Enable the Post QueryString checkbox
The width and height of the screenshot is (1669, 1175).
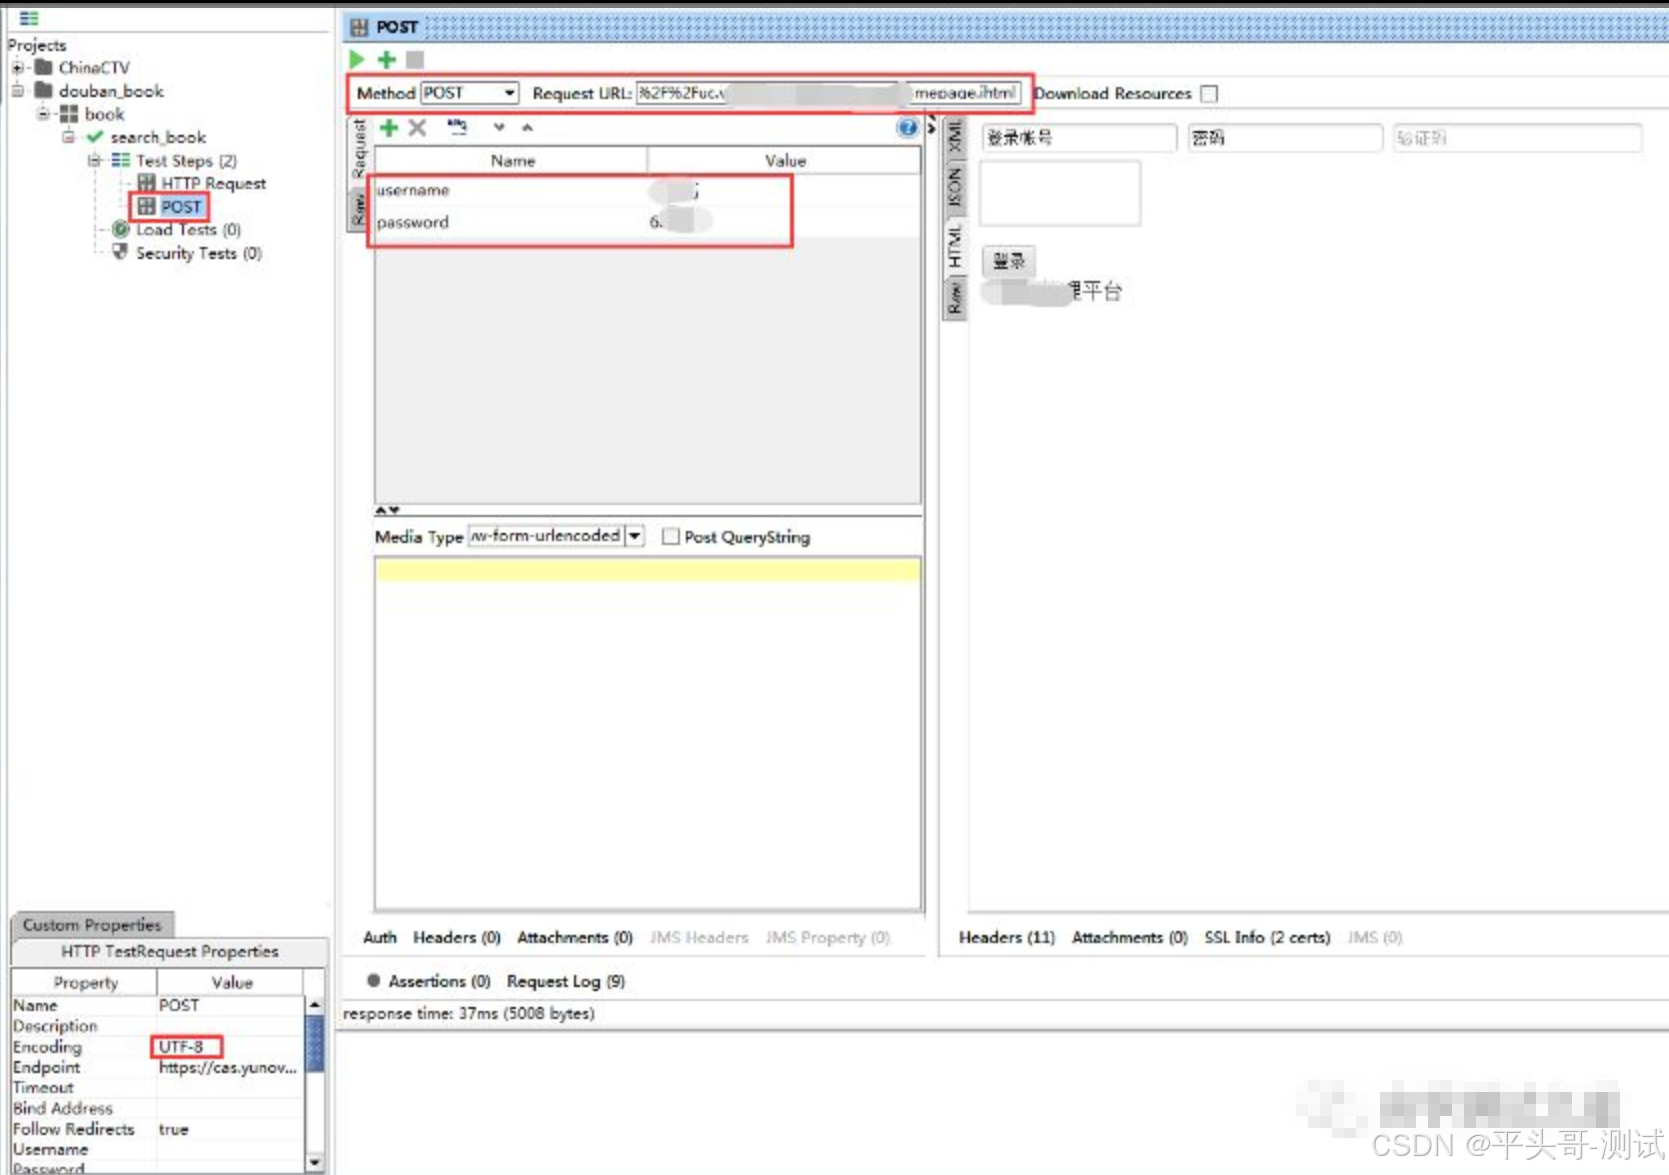[x=671, y=537]
